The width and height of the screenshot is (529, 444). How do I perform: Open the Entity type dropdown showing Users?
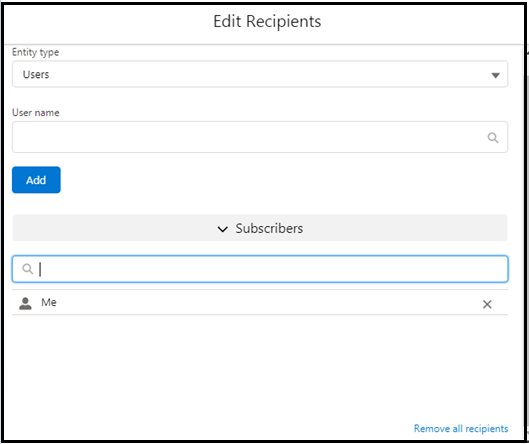[x=260, y=74]
